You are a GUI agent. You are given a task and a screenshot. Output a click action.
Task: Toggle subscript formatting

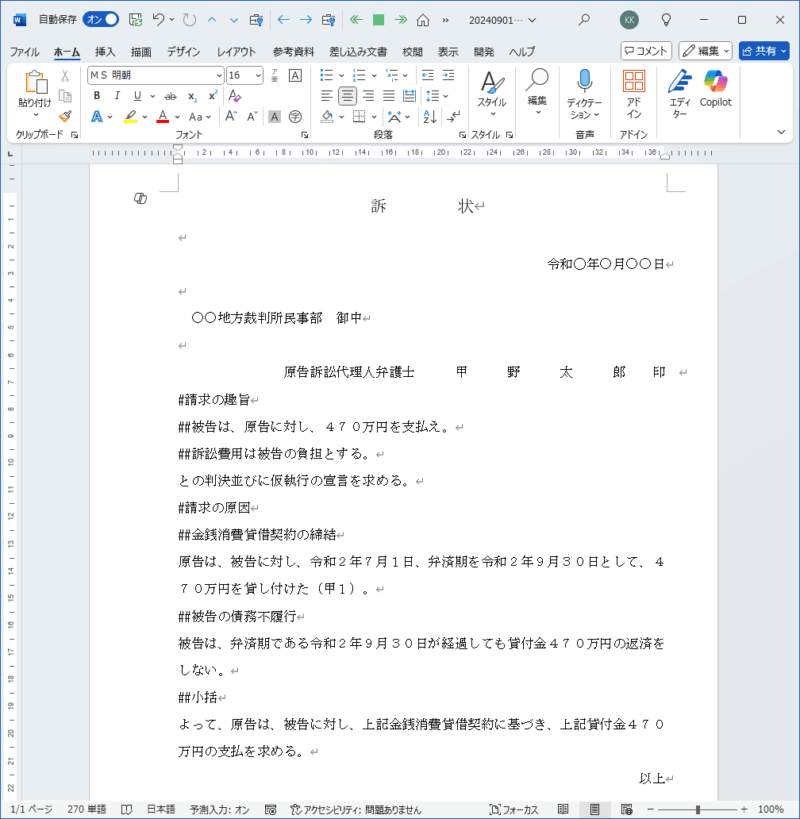pos(193,96)
